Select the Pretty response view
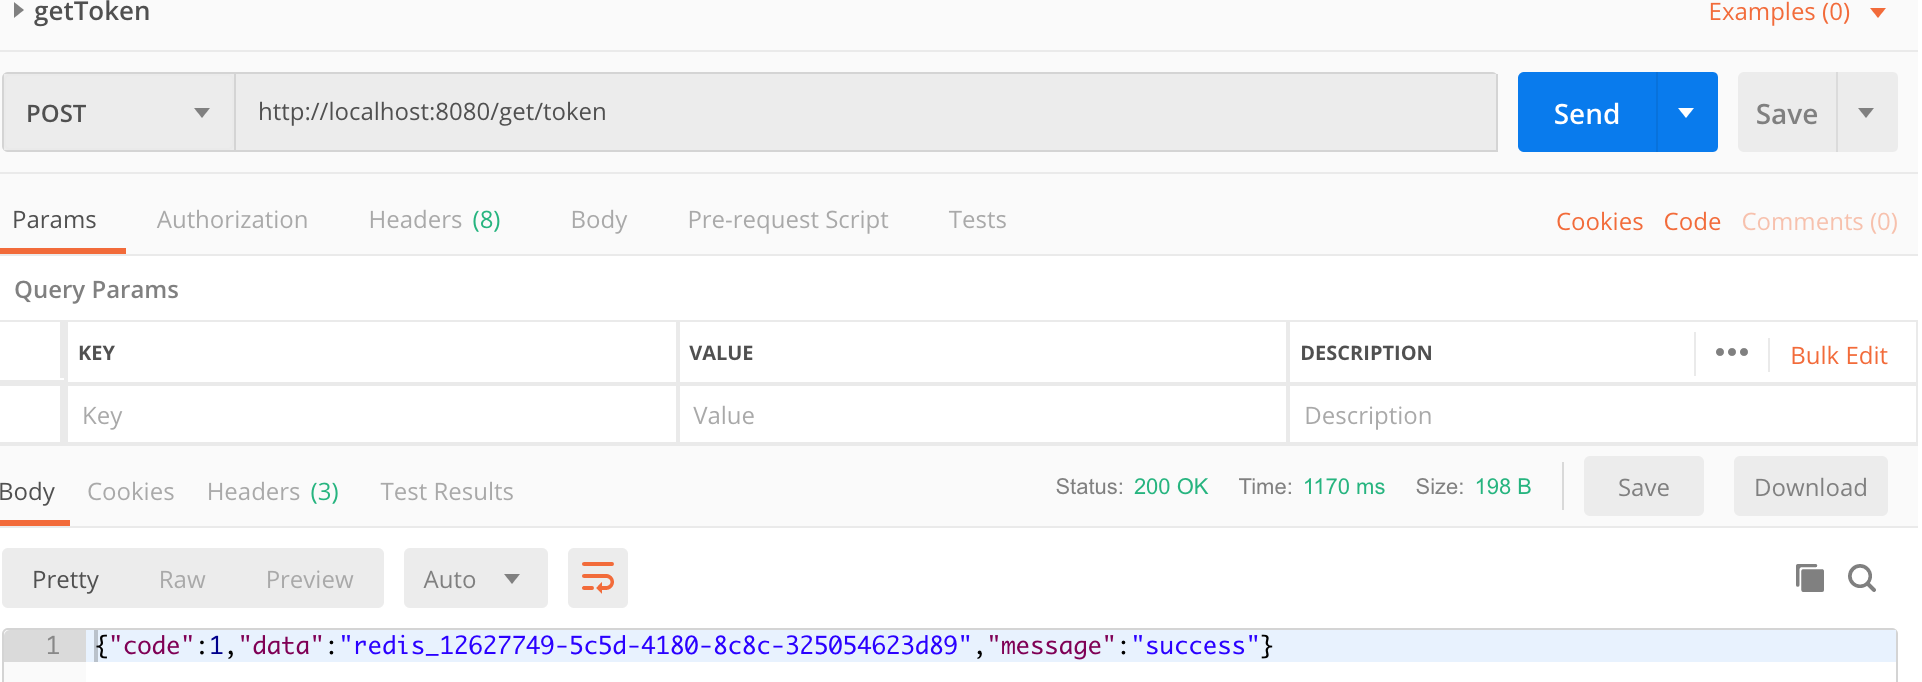The width and height of the screenshot is (1922, 682). pyautogui.click(x=65, y=580)
